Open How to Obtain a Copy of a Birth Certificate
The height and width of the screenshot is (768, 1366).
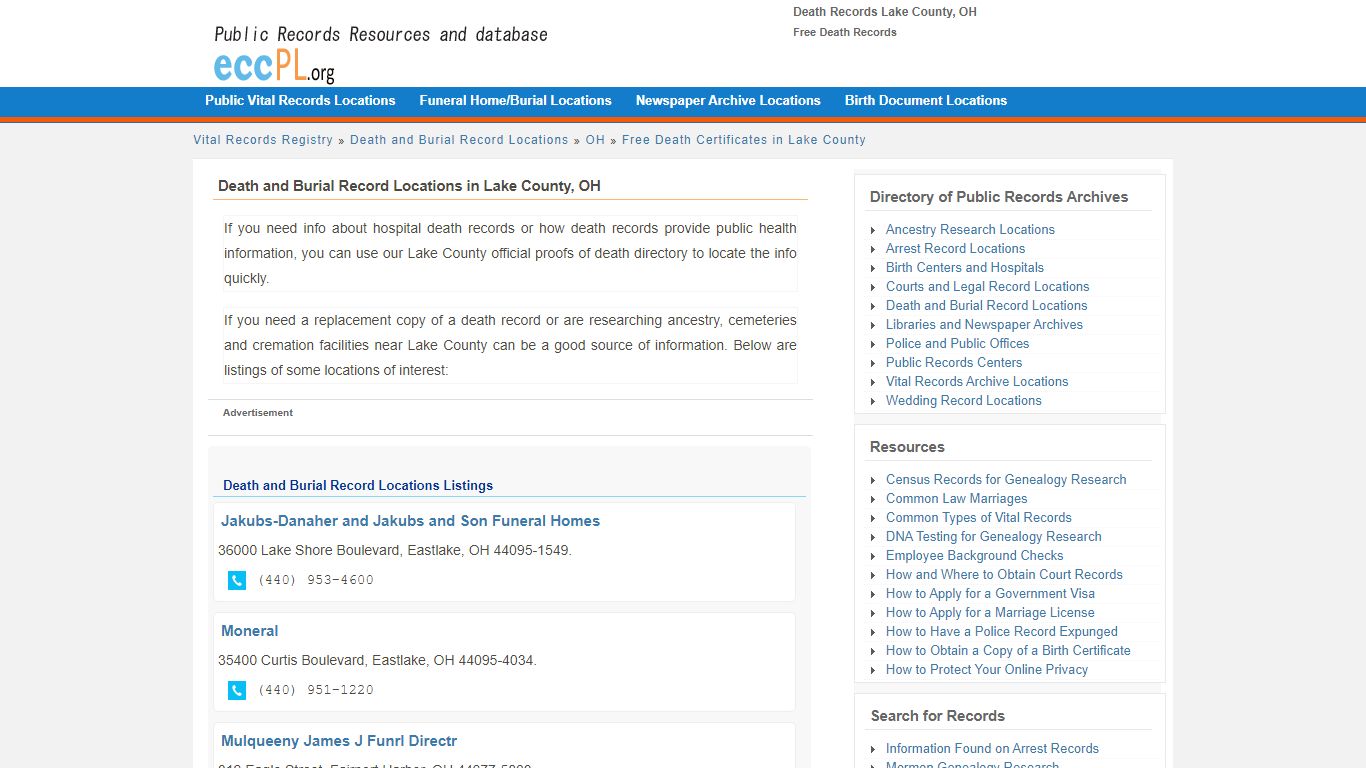[x=1008, y=650]
